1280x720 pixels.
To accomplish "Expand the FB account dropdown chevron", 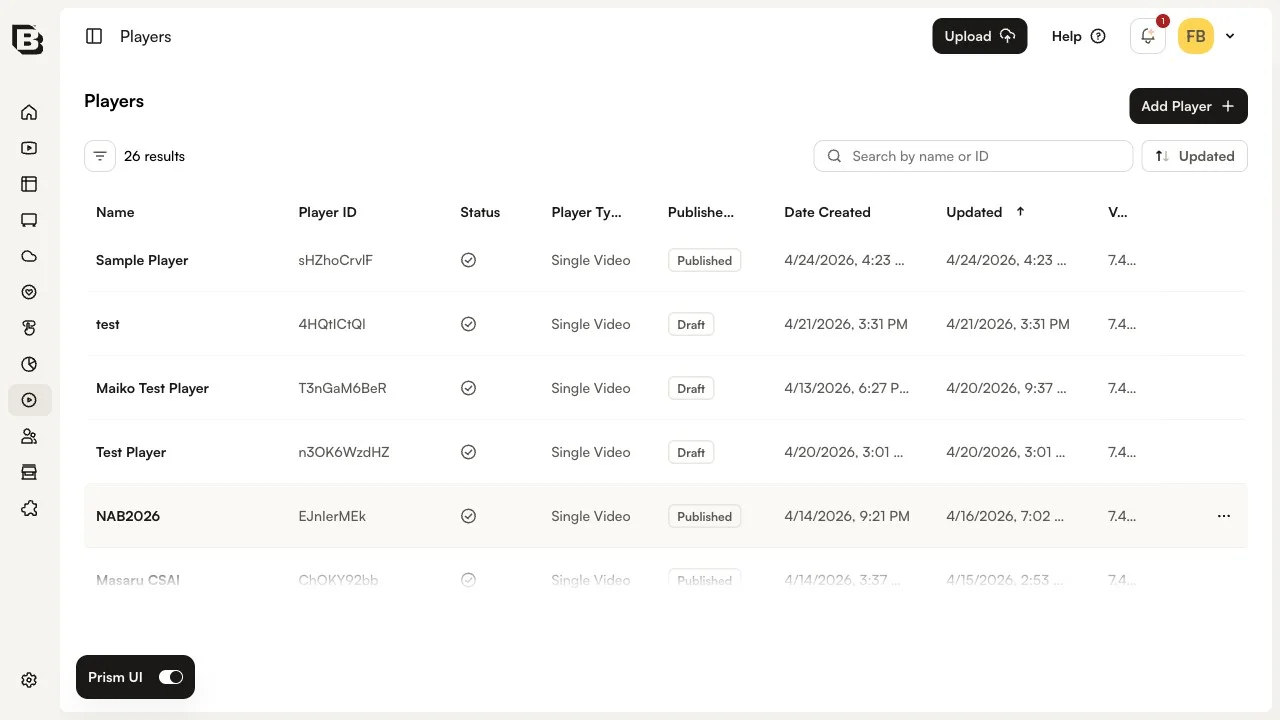I will pyautogui.click(x=1230, y=36).
